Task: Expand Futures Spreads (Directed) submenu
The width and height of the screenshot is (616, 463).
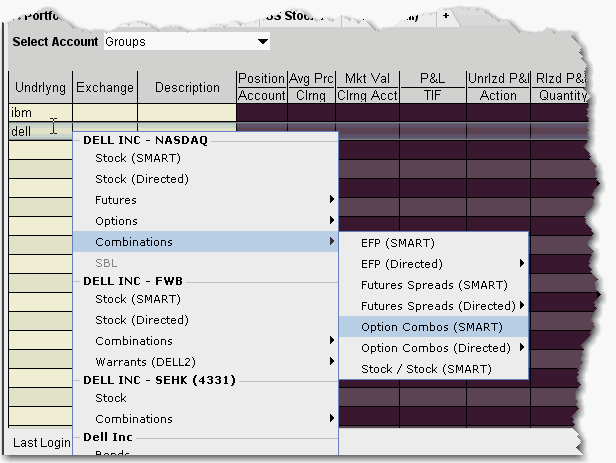Action: (x=521, y=306)
